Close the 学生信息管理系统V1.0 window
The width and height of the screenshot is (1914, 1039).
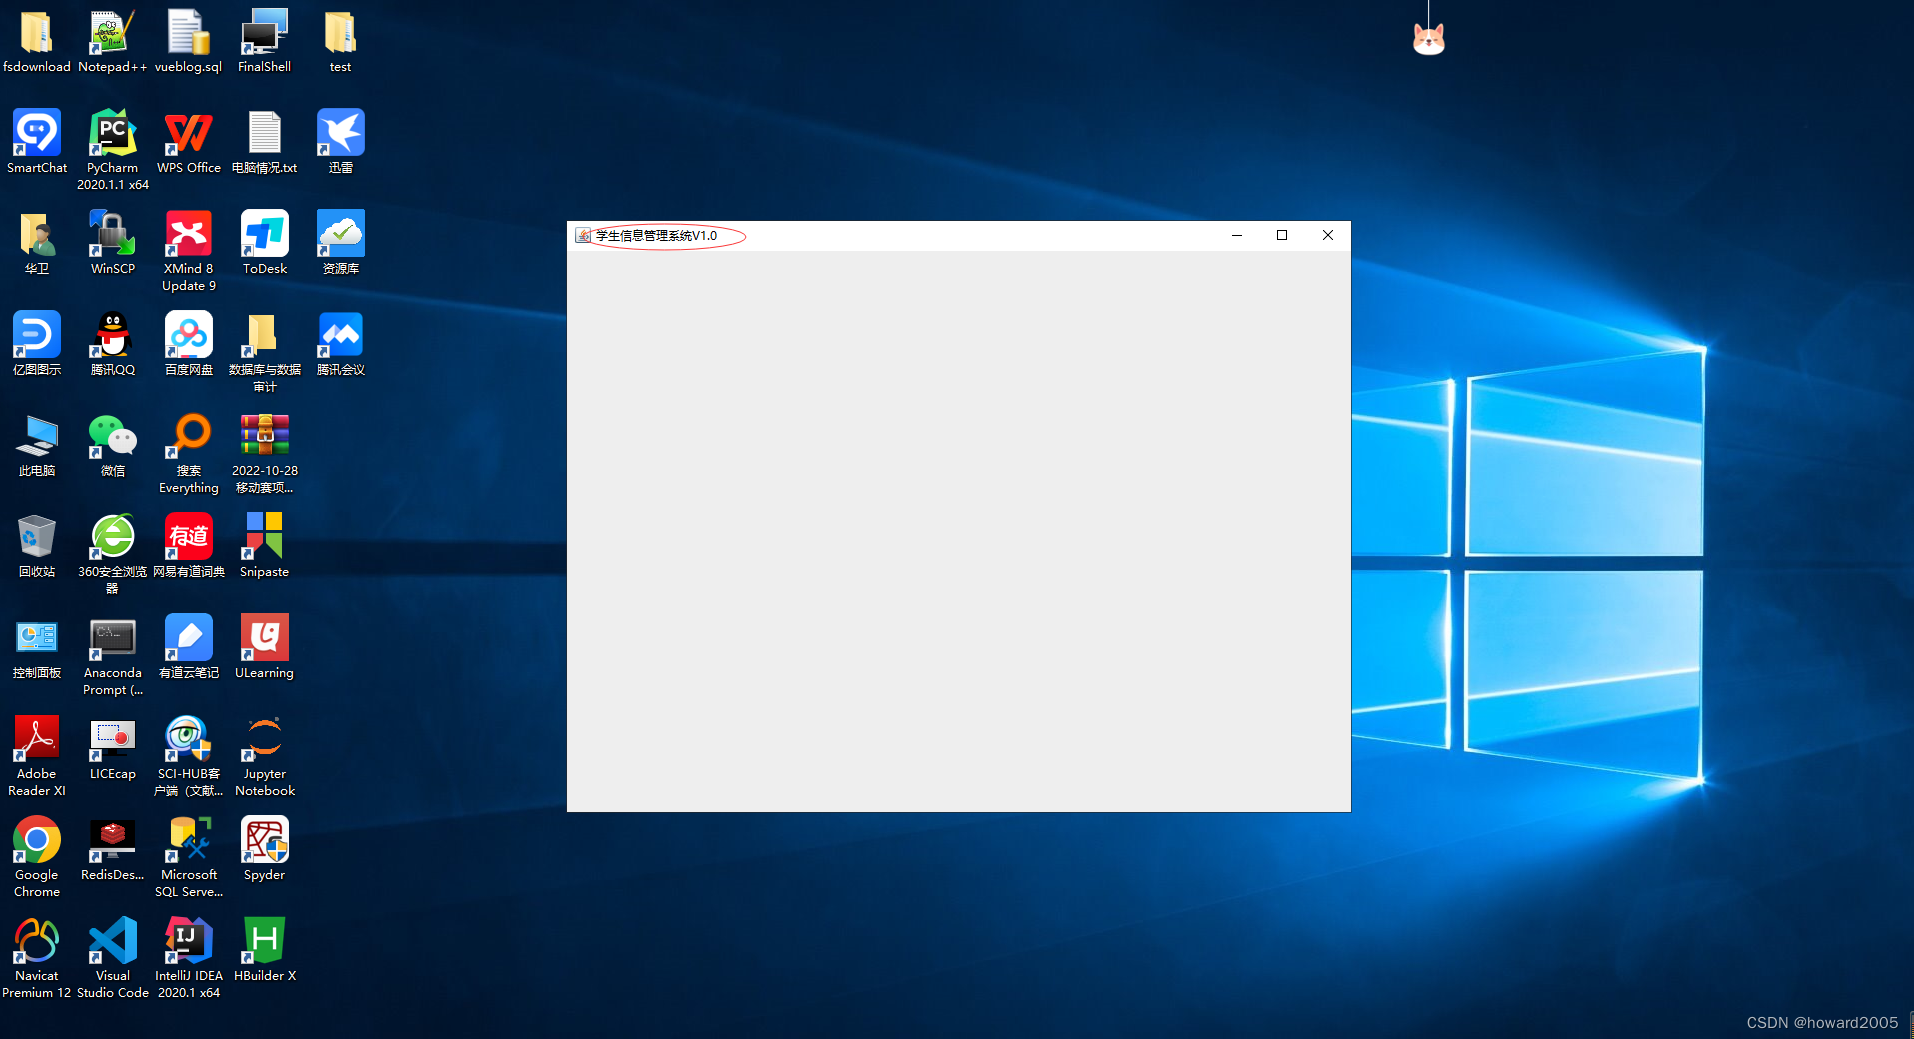tap(1328, 236)
